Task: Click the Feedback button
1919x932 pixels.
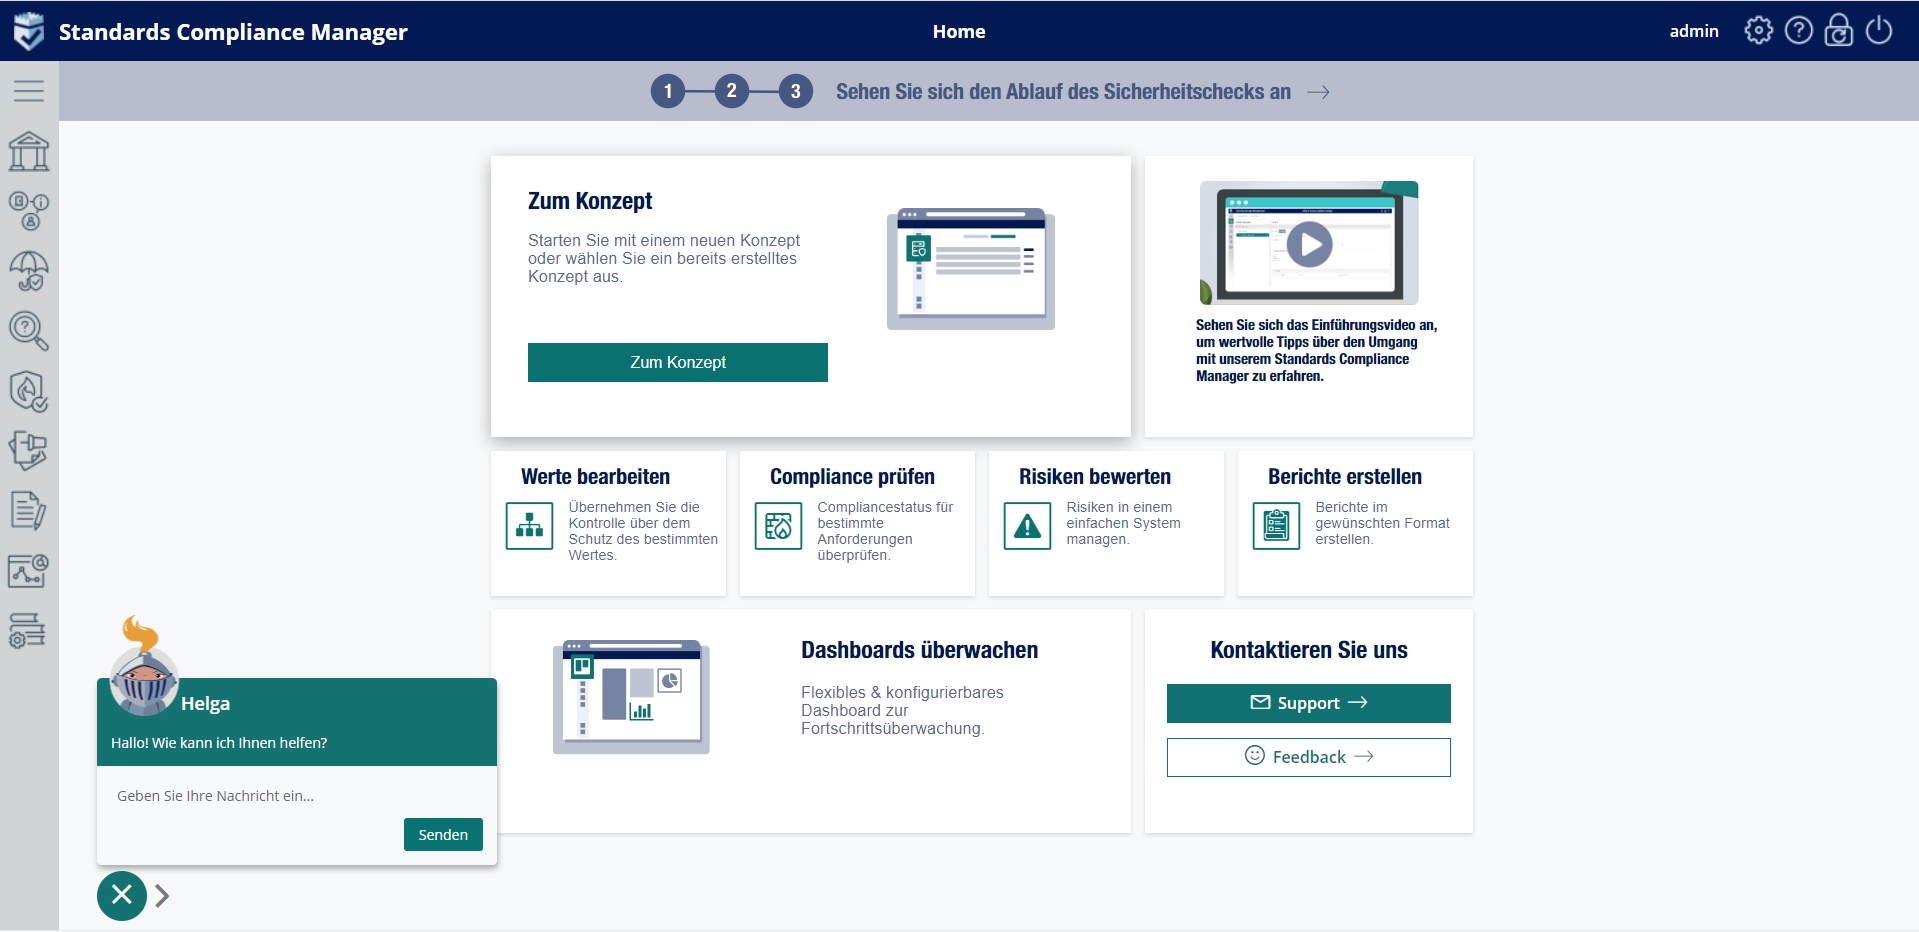Action: [1309, 757]
